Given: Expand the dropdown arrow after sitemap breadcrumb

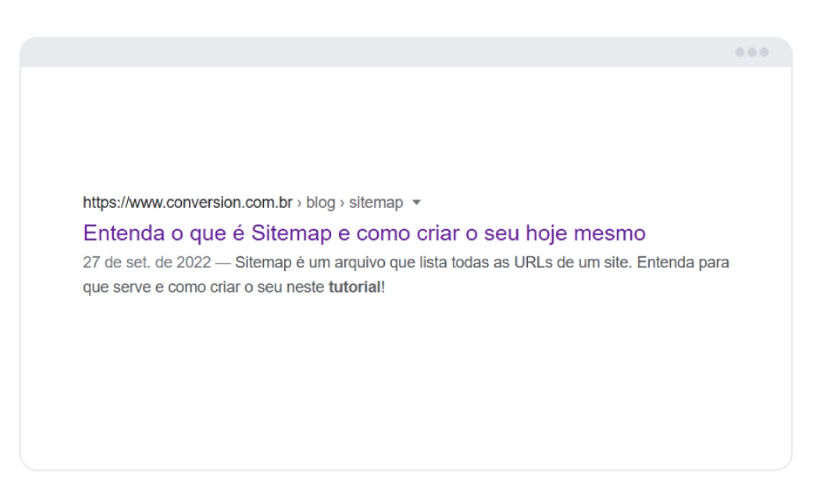Looking at the screenshot, I should point(417,204).
